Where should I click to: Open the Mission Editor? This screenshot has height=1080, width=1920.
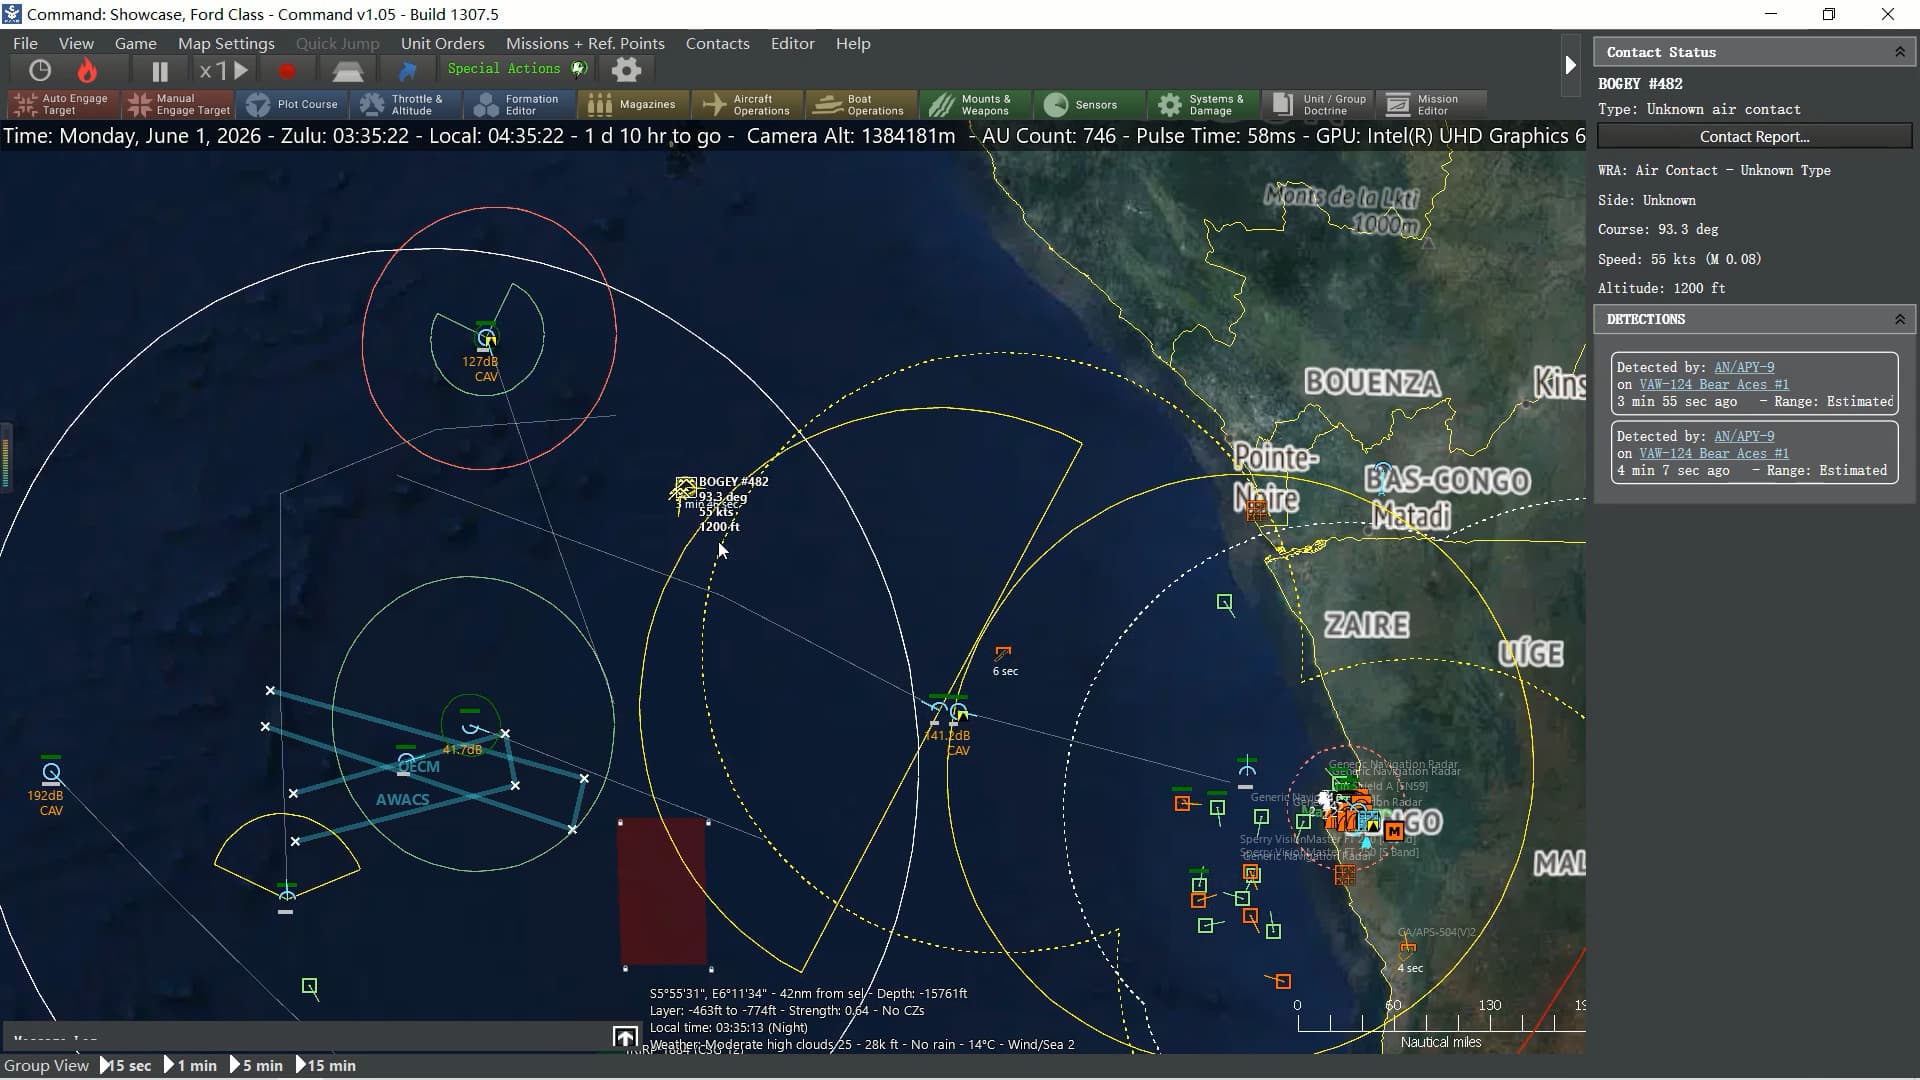(1430, 104)
